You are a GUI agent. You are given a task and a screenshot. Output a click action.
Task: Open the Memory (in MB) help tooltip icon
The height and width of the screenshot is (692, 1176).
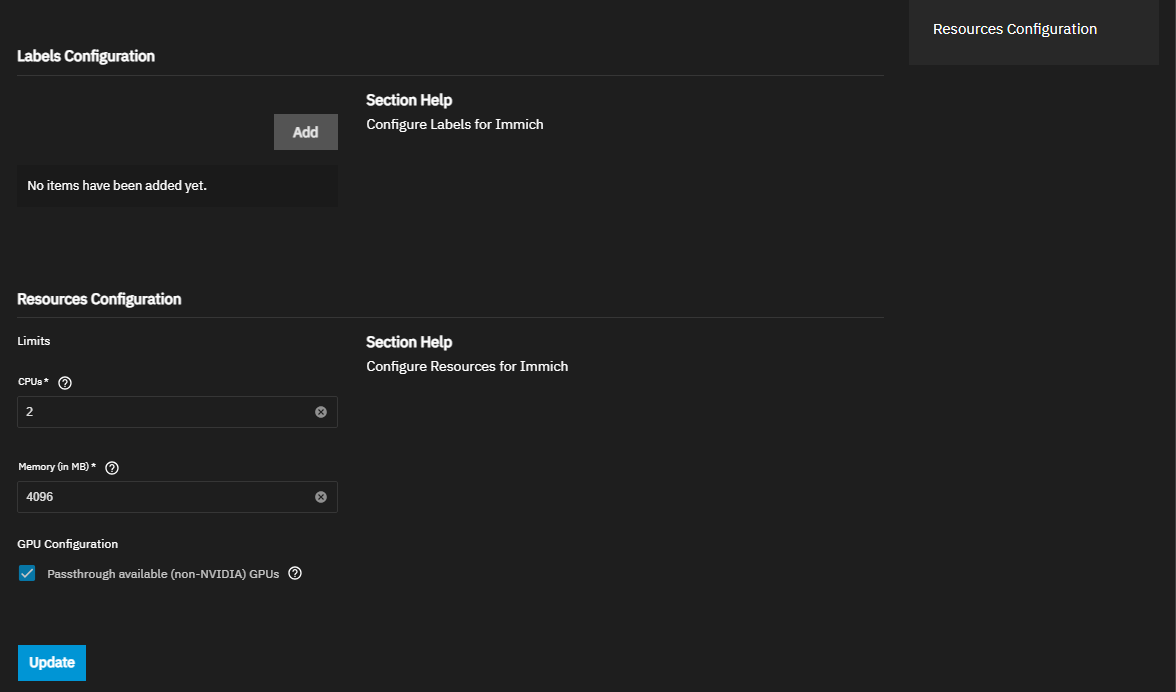point(112,468)
